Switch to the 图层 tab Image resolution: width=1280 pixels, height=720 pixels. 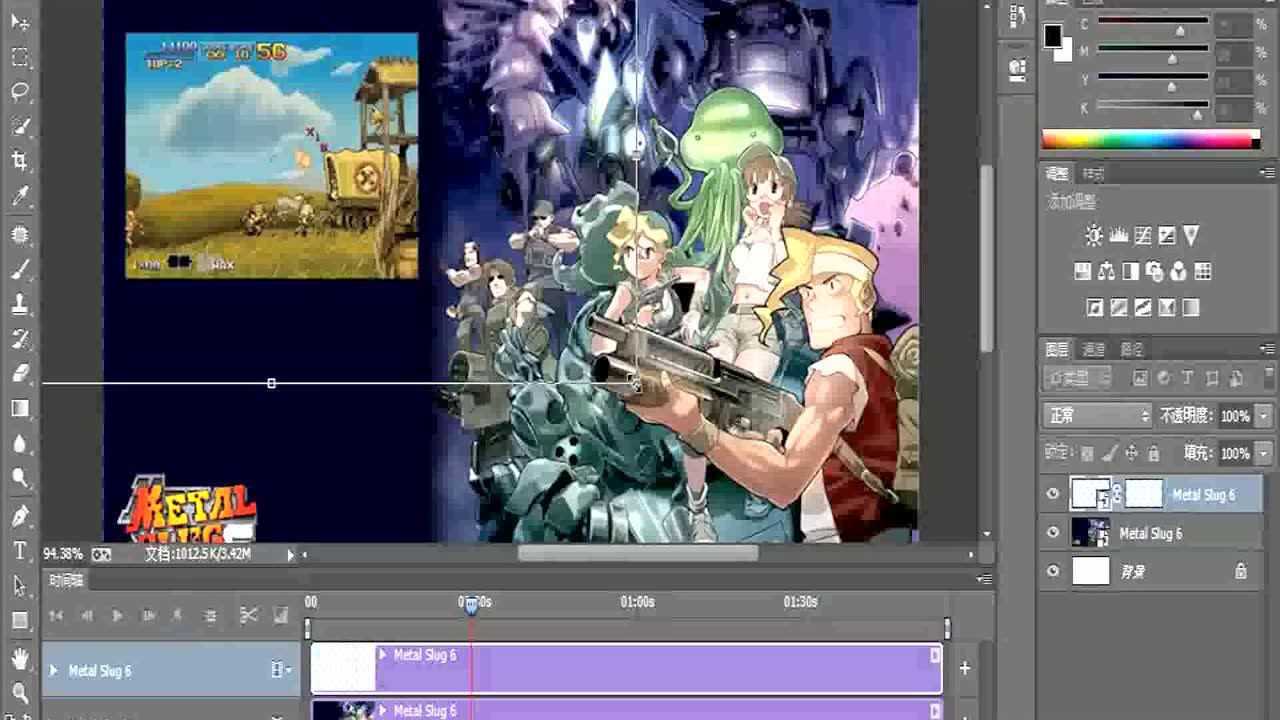[1057, 349]
